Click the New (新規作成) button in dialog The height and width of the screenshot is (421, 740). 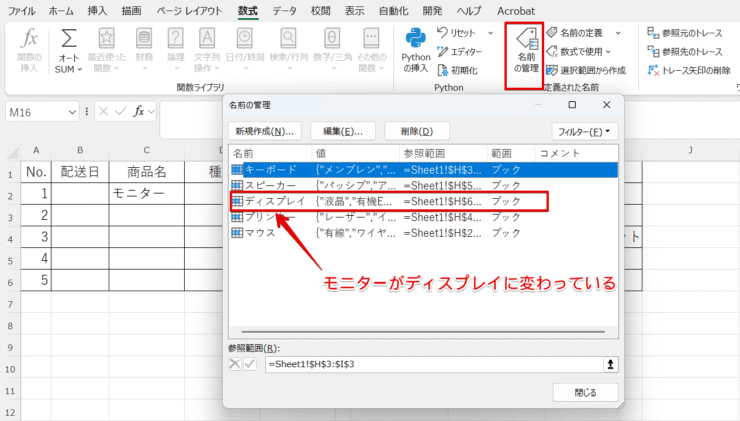click(264, 131)
